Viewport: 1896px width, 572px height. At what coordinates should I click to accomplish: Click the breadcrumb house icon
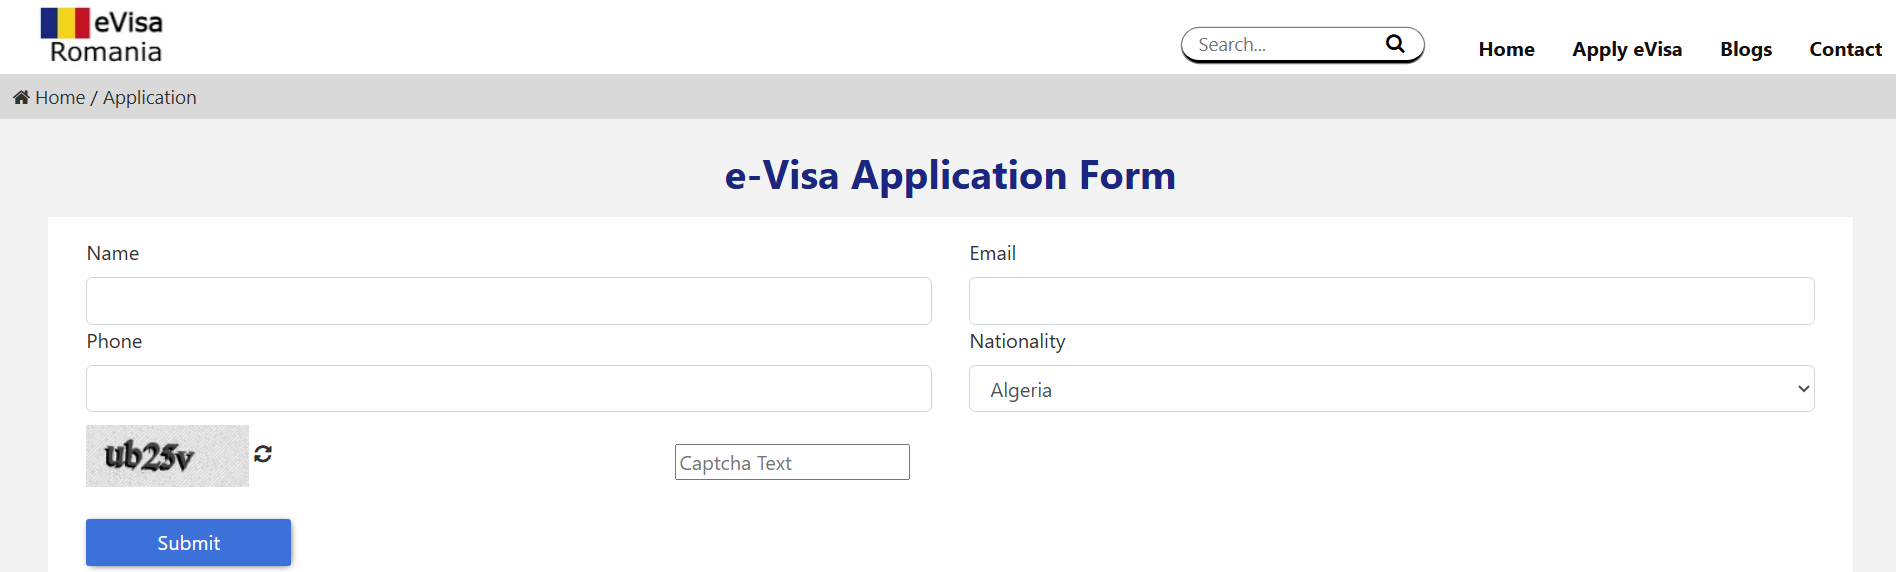pos(21,97)
